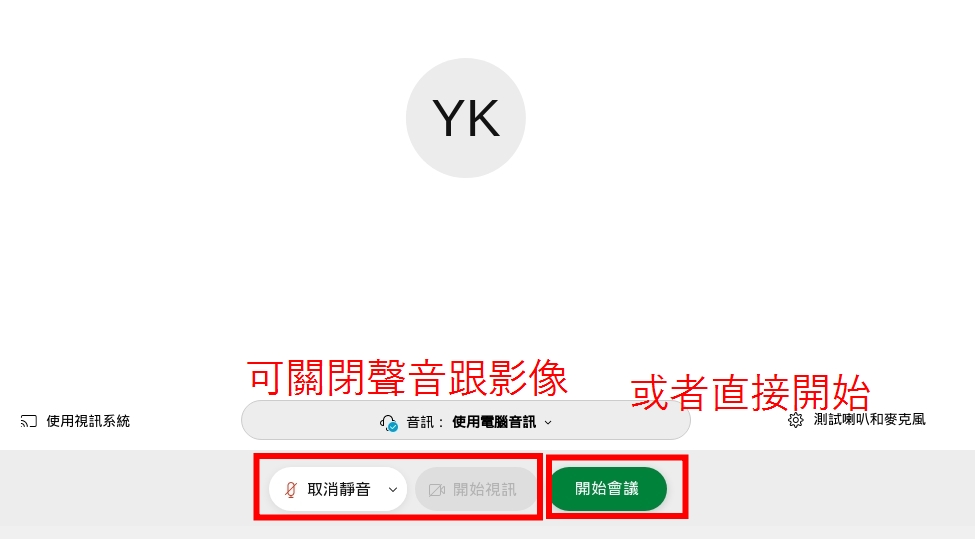Expand the chevron next to 取消靜音
This screenshot has width=975, height=539.
(x=392, y=489)
